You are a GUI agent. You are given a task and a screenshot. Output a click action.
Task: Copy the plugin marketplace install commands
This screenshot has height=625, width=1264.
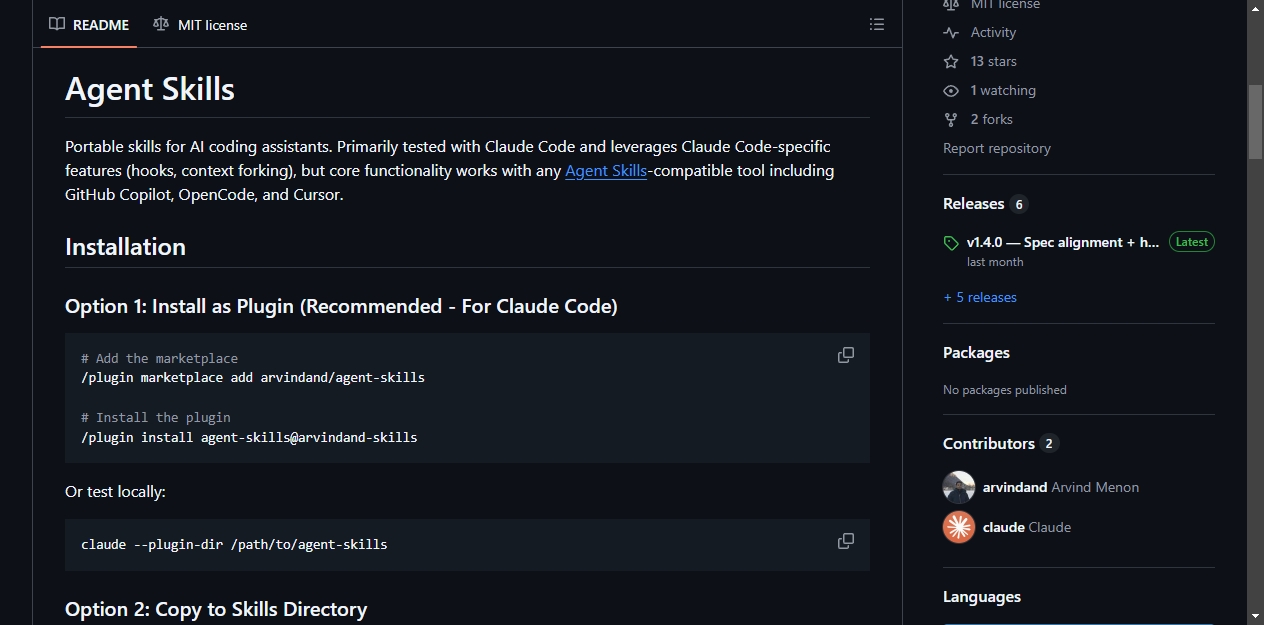coord(846,355)
